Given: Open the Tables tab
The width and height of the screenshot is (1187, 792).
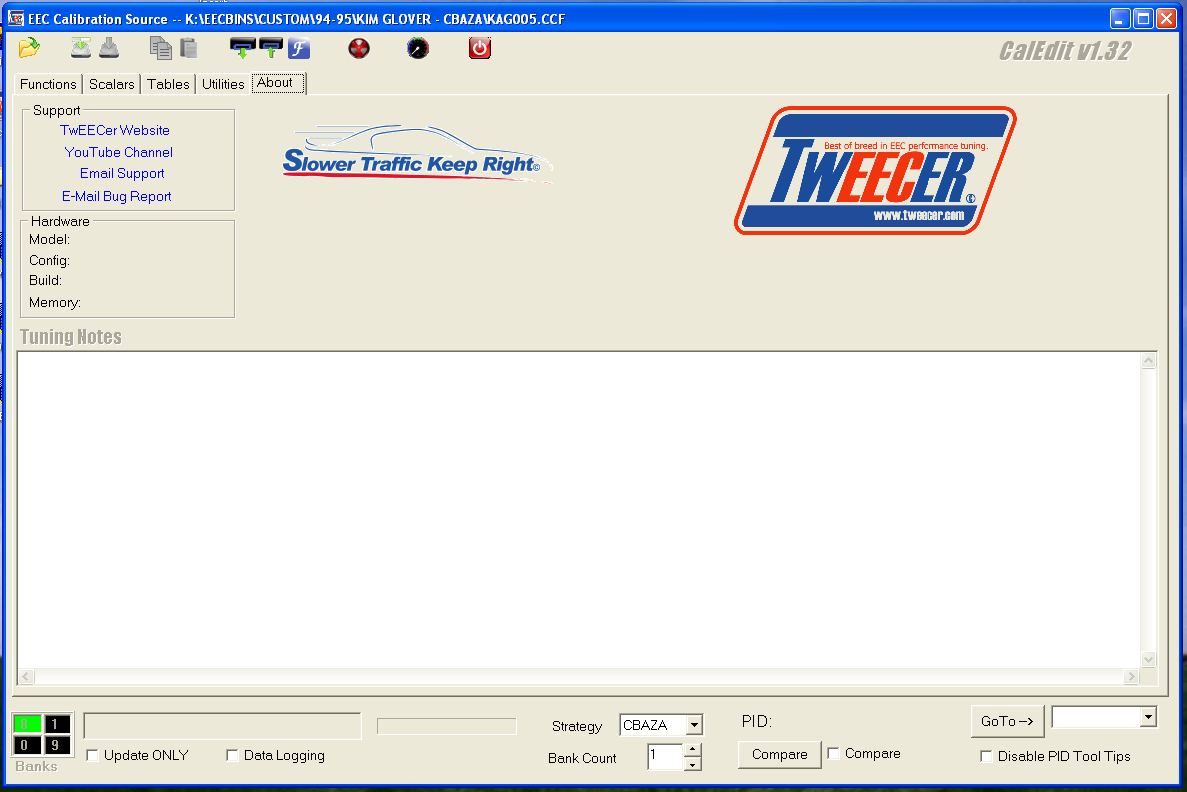Looking at the screenshot, I should (x=168, y=84).
